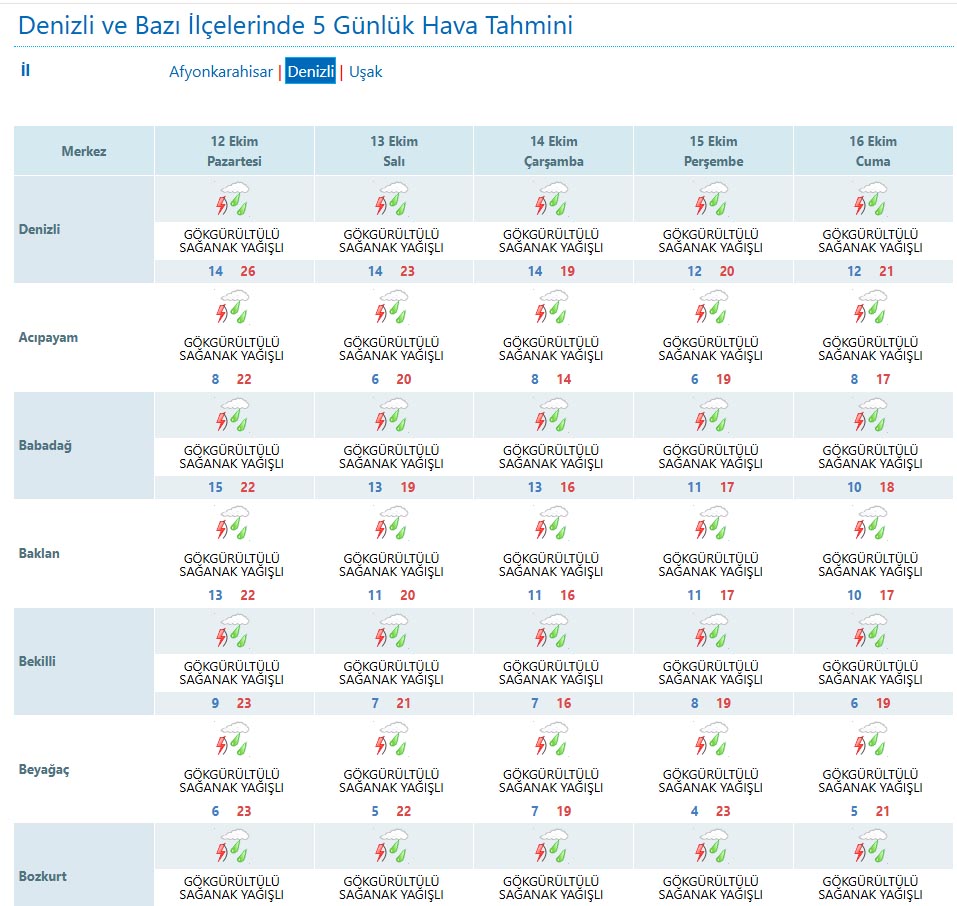This screenshot has height=906, width=957.
Task: Select the highlighted Denizli province tab
Action: [x=311, y=71]
